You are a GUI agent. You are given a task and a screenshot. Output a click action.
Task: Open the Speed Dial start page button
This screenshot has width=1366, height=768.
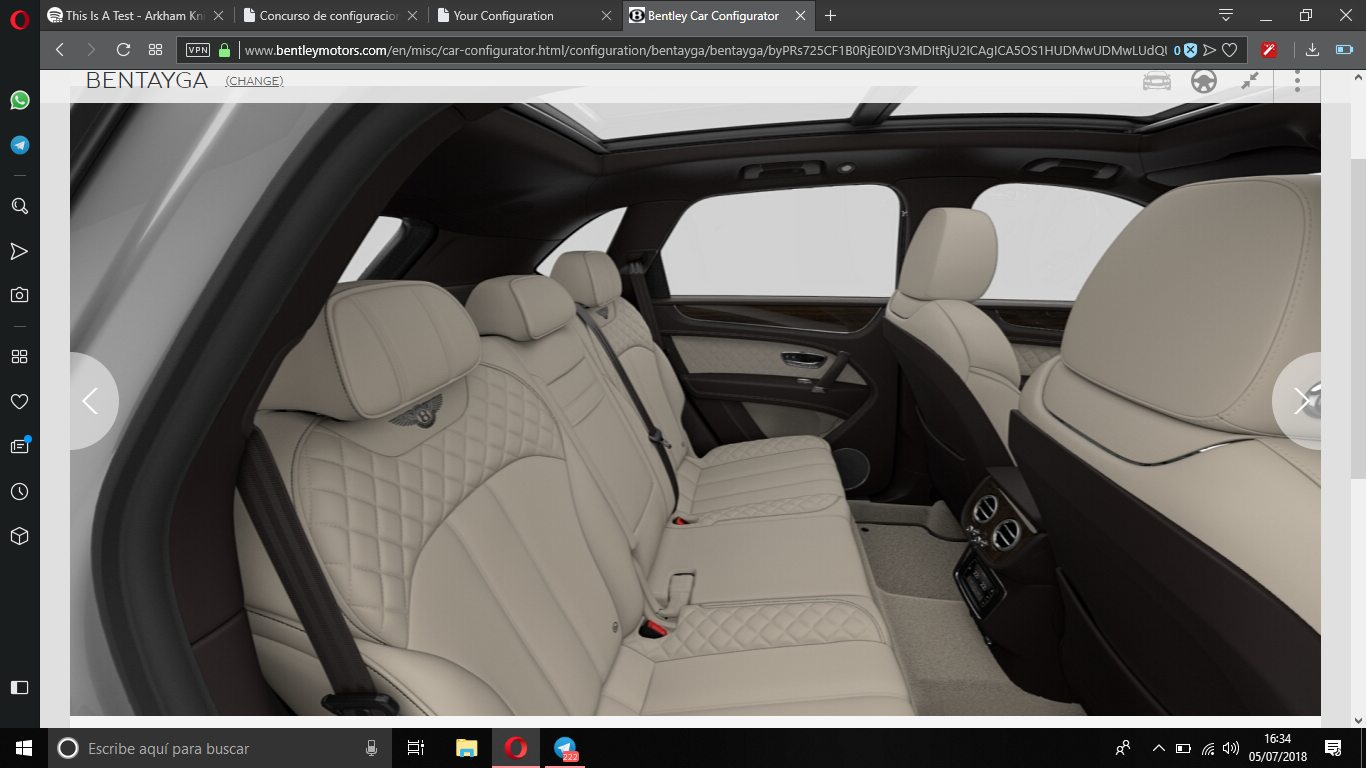coord(155,50)
